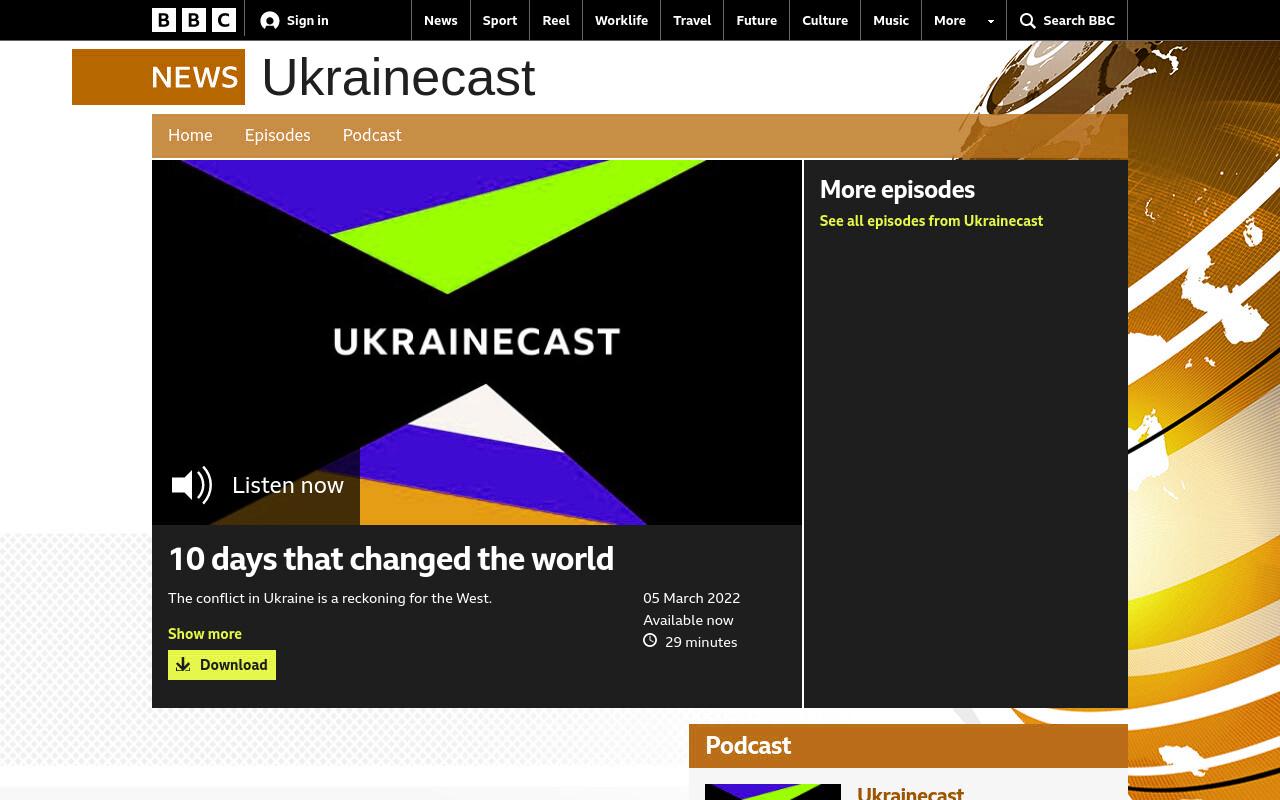Open the Ukrainecast link under Podcast
This screenshot has width=1280, height=800.
click(x=910, y=793)
